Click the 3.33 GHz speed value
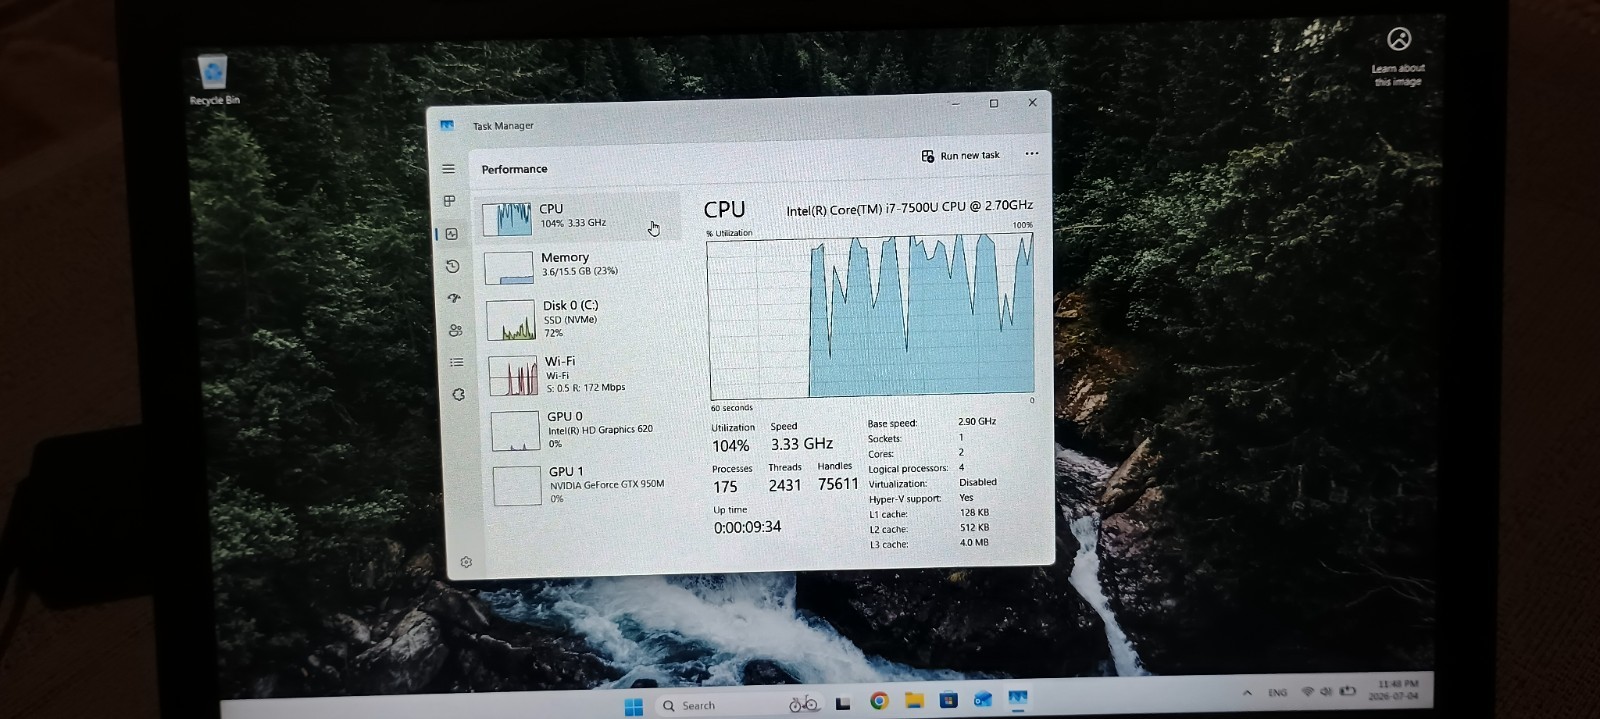The height and width of the screenshot is (719, 1600). point(801,444)
